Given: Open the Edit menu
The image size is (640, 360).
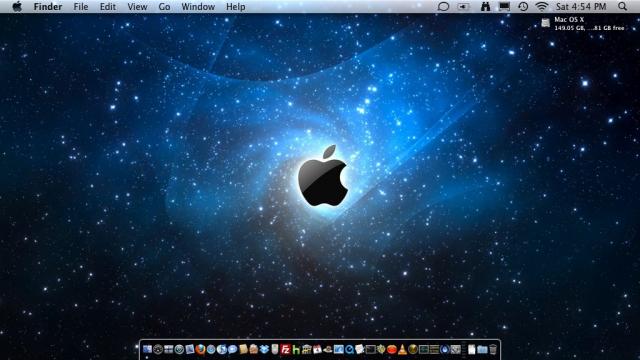Looking at the screenshot, I should 108,7.
